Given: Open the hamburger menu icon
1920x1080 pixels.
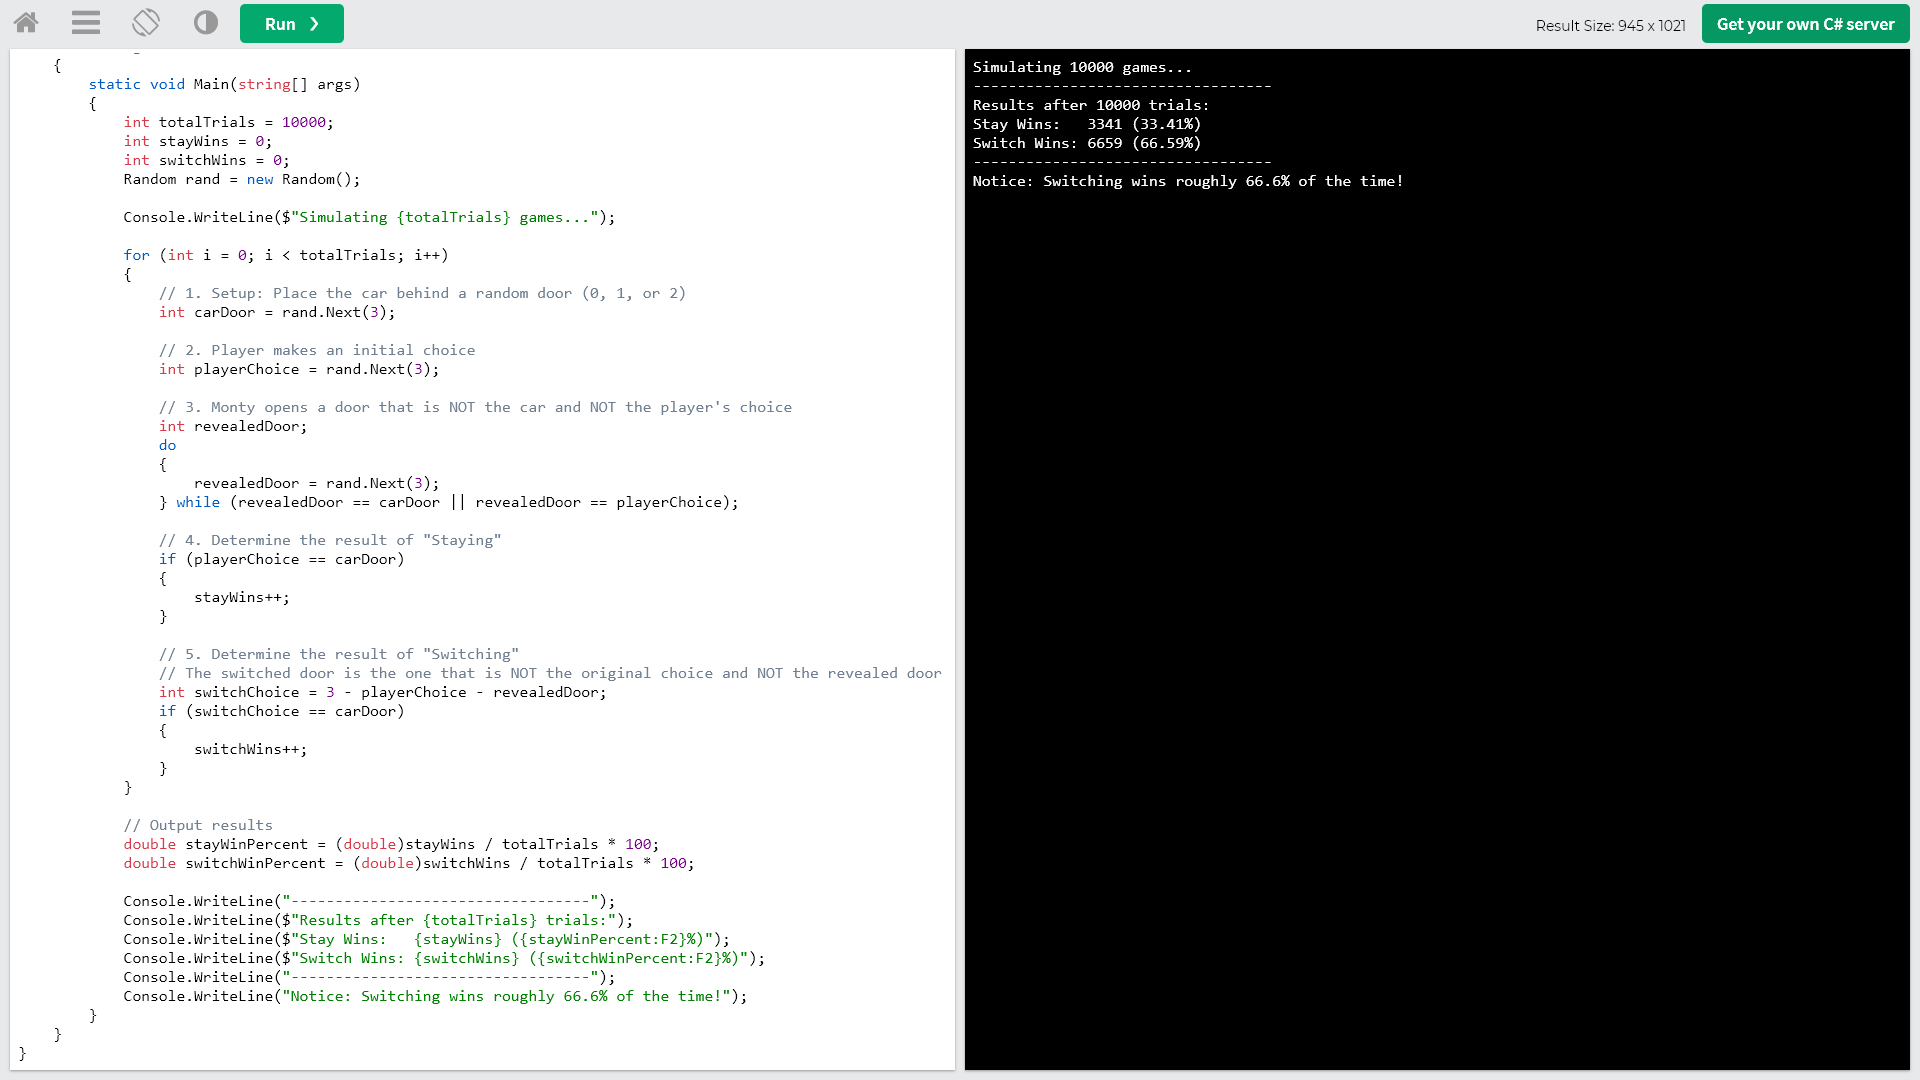Looking at the screenshot, I should (86, 22).
